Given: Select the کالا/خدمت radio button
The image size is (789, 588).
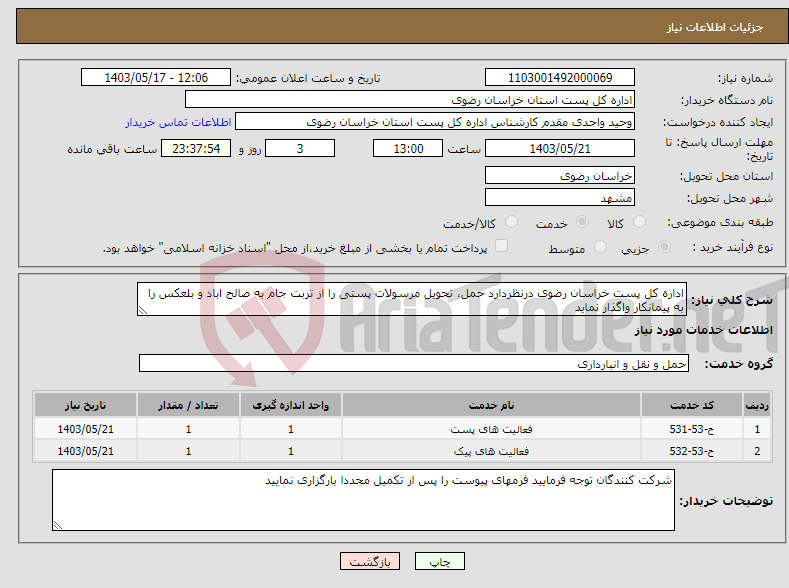Looking at the screenshot, I should (x=511, y=222).
